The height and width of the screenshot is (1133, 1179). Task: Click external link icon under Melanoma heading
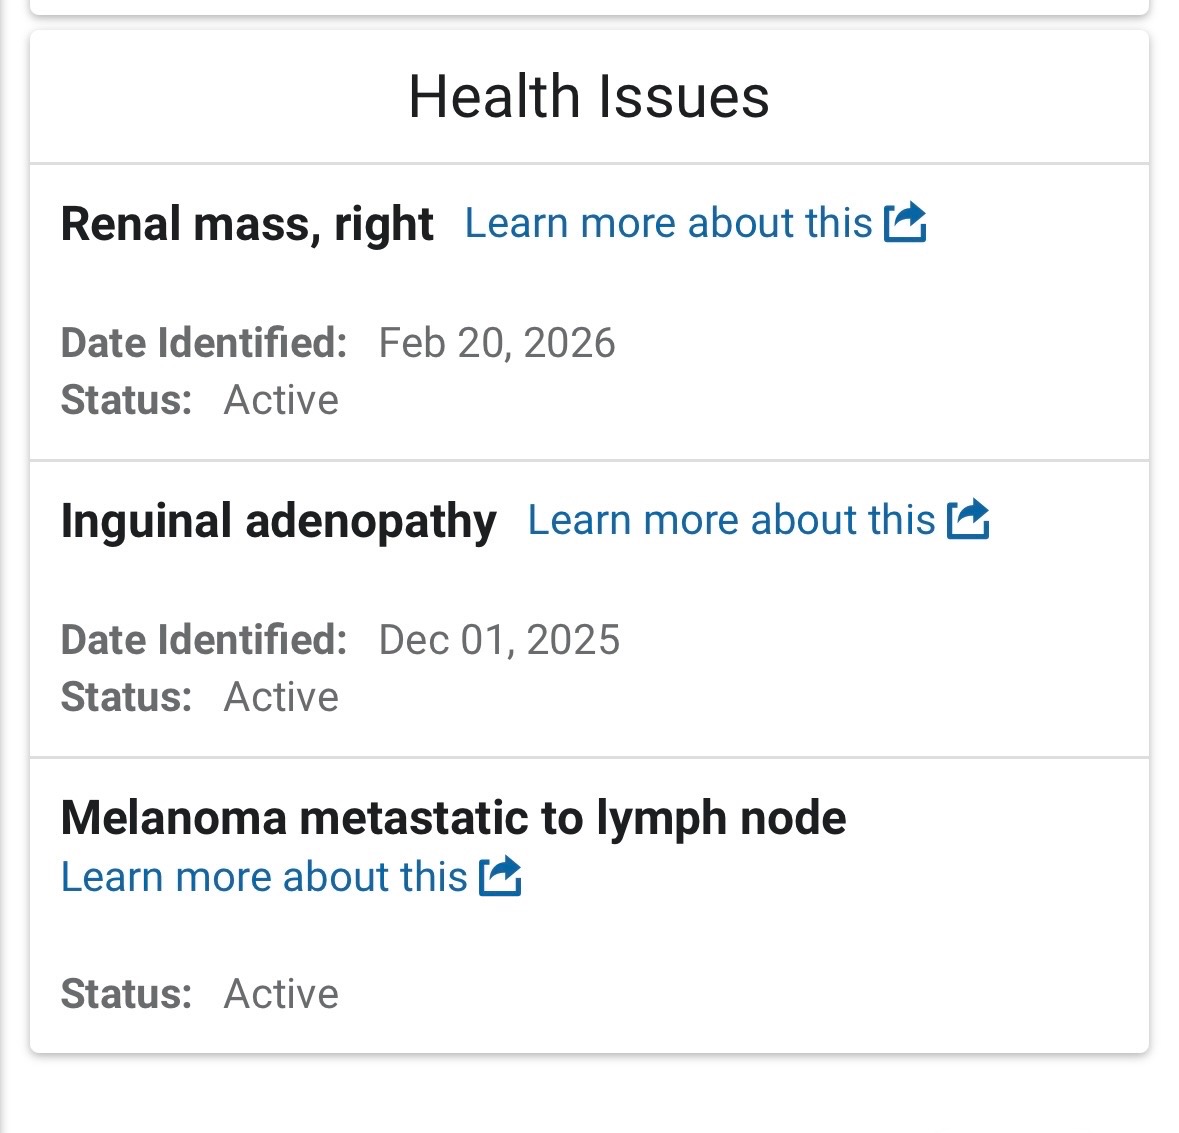[x=500, y=876]
